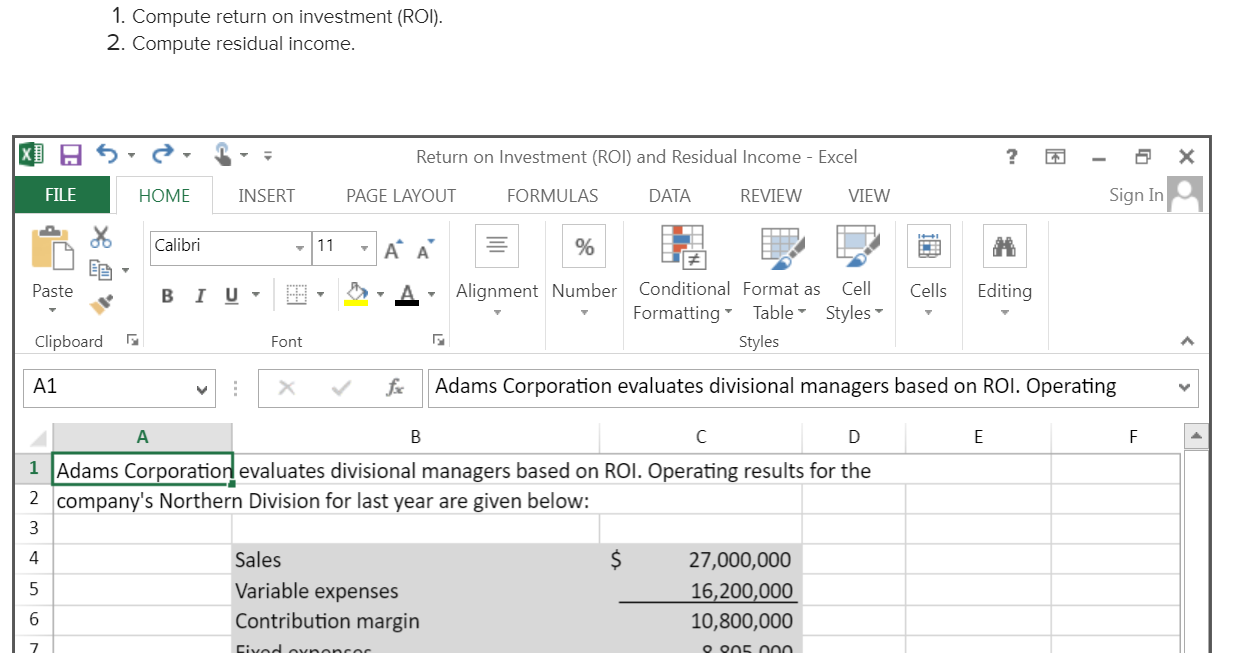The image size is (1260, 656).
Task: Apply cell borders icon
Action: (296, 295)
